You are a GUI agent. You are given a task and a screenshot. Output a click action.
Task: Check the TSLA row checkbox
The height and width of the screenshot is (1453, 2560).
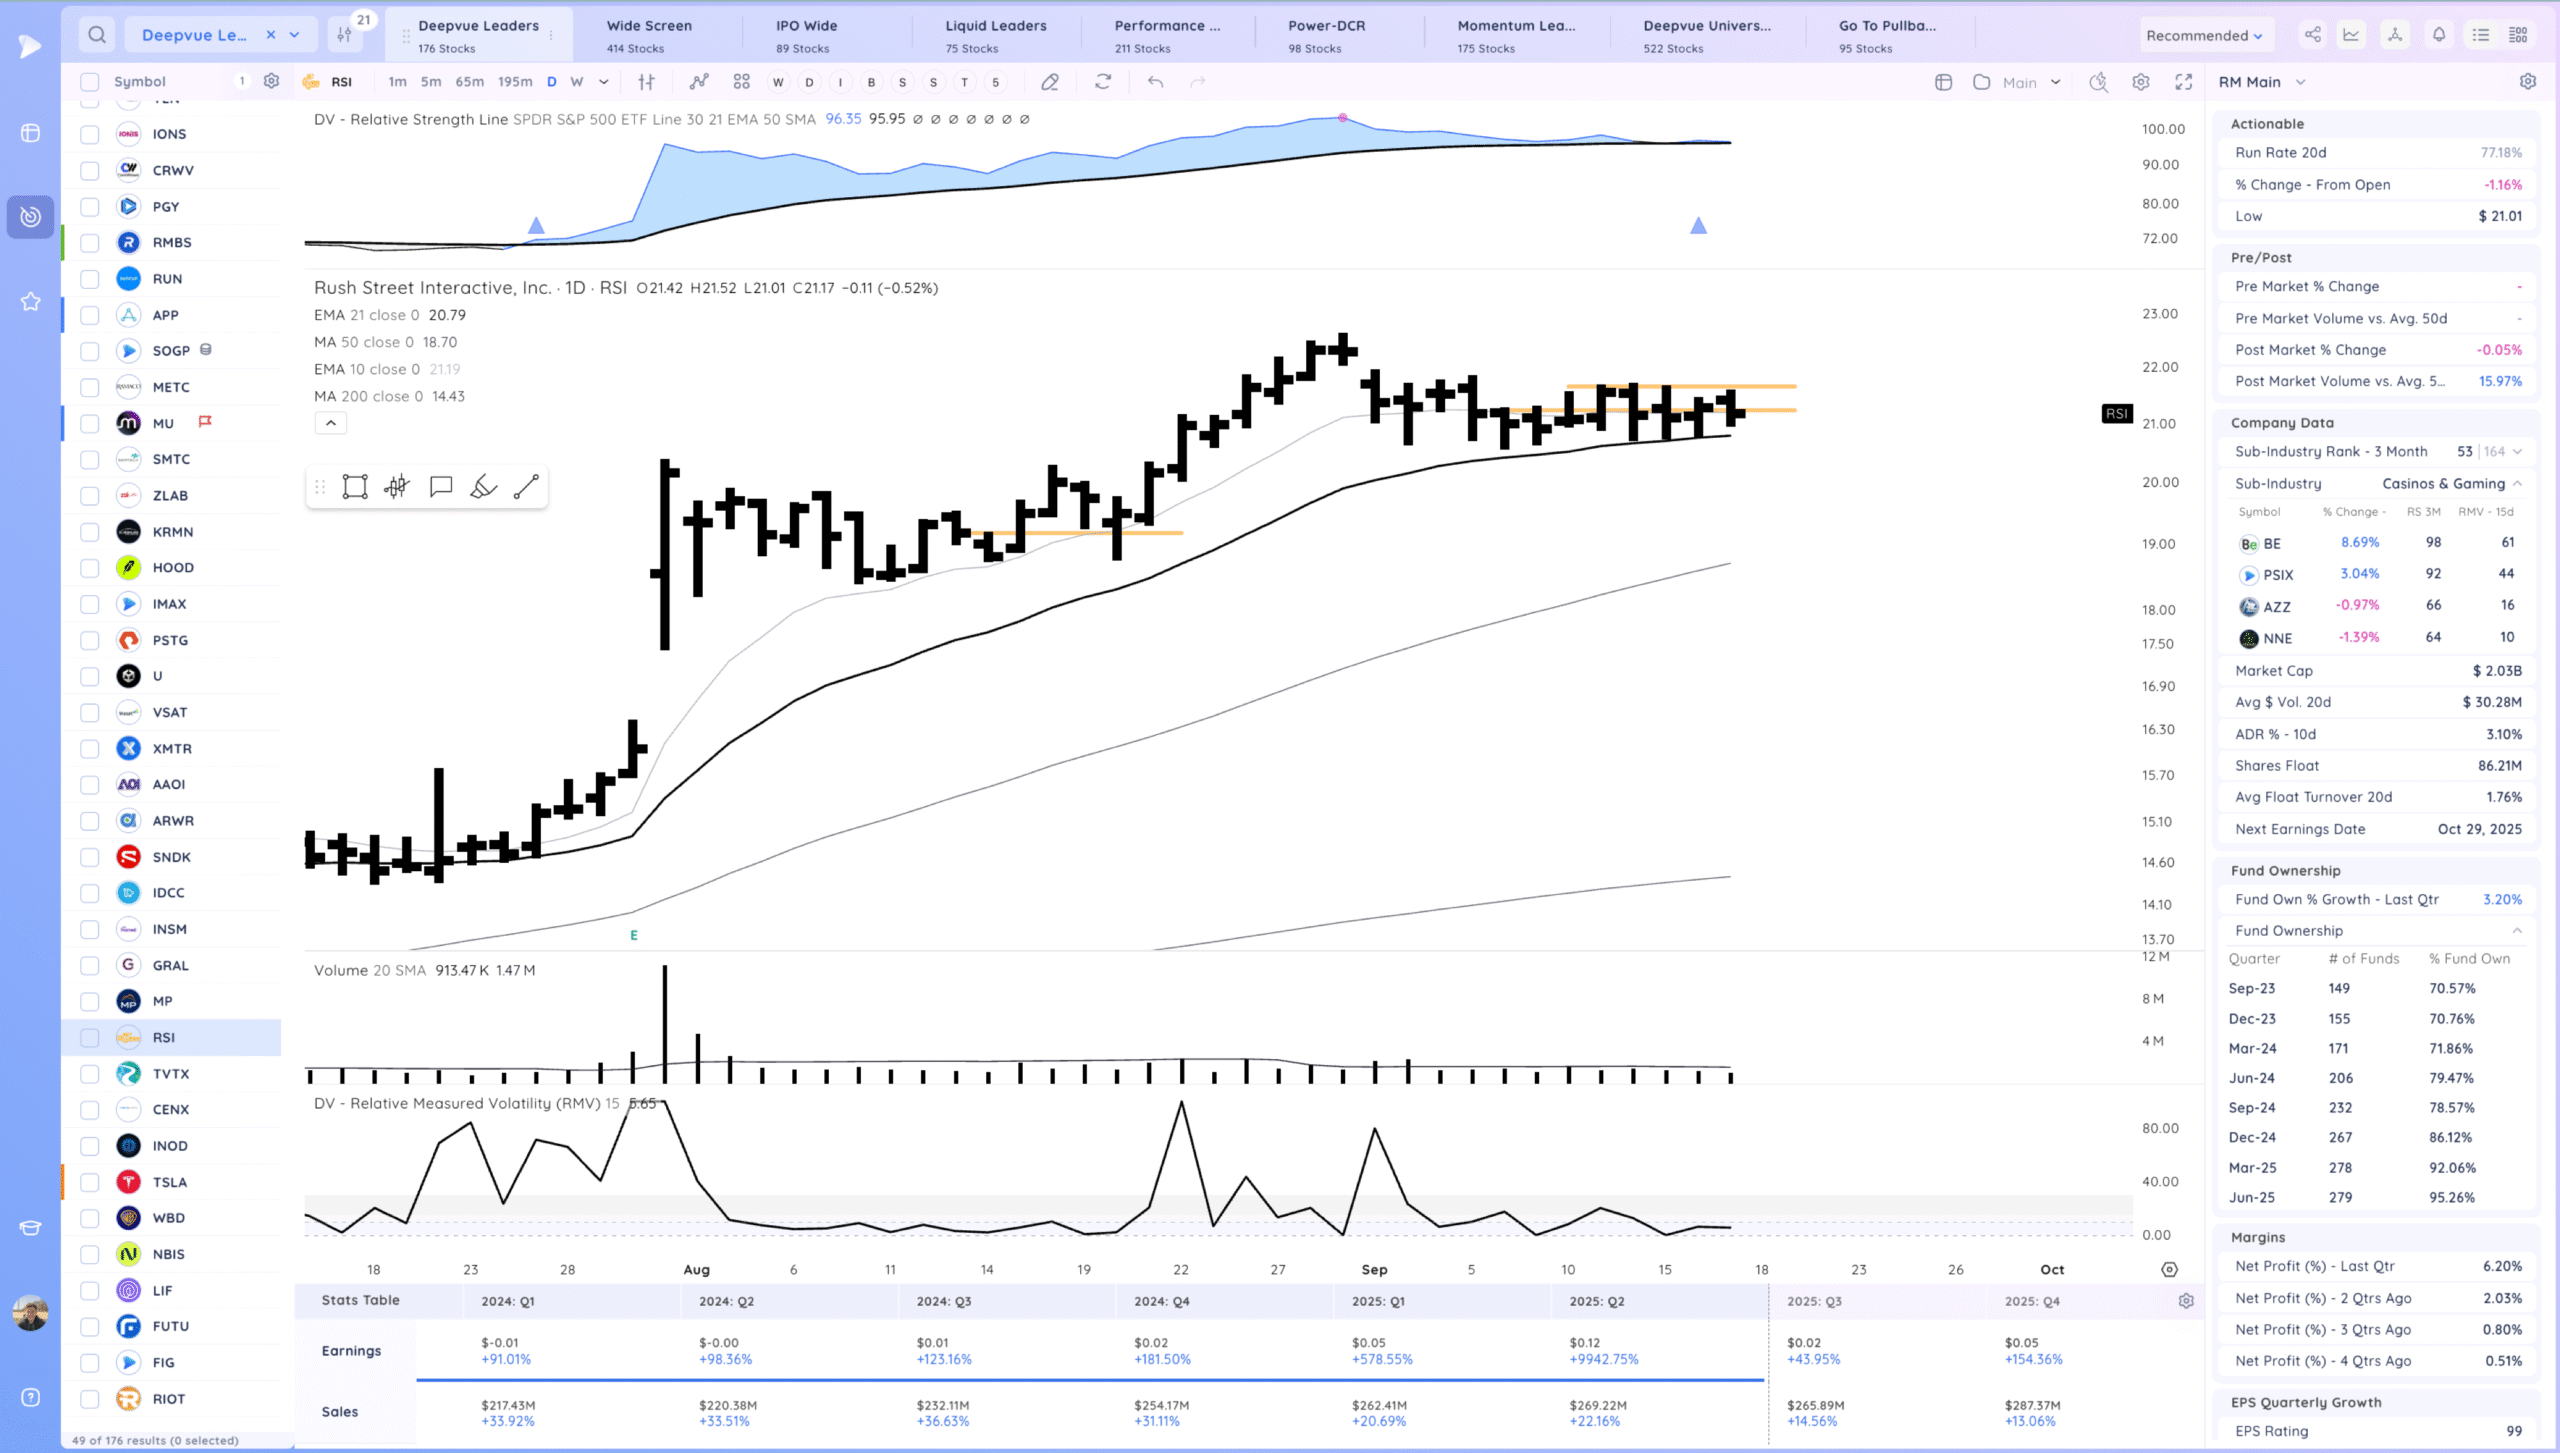pyautogui.click(x=90, y=1183)
